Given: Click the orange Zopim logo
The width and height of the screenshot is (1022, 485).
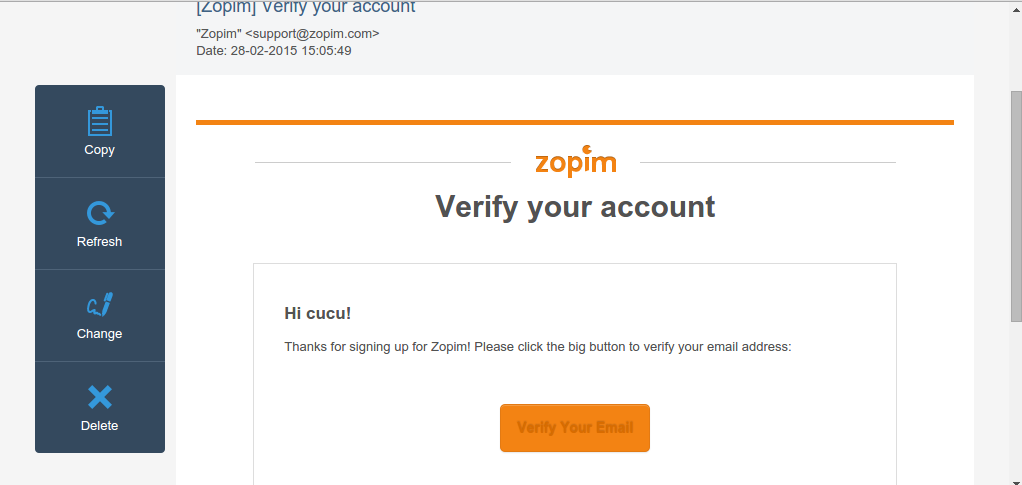Looking at the screenshot, I should [575, 162].
